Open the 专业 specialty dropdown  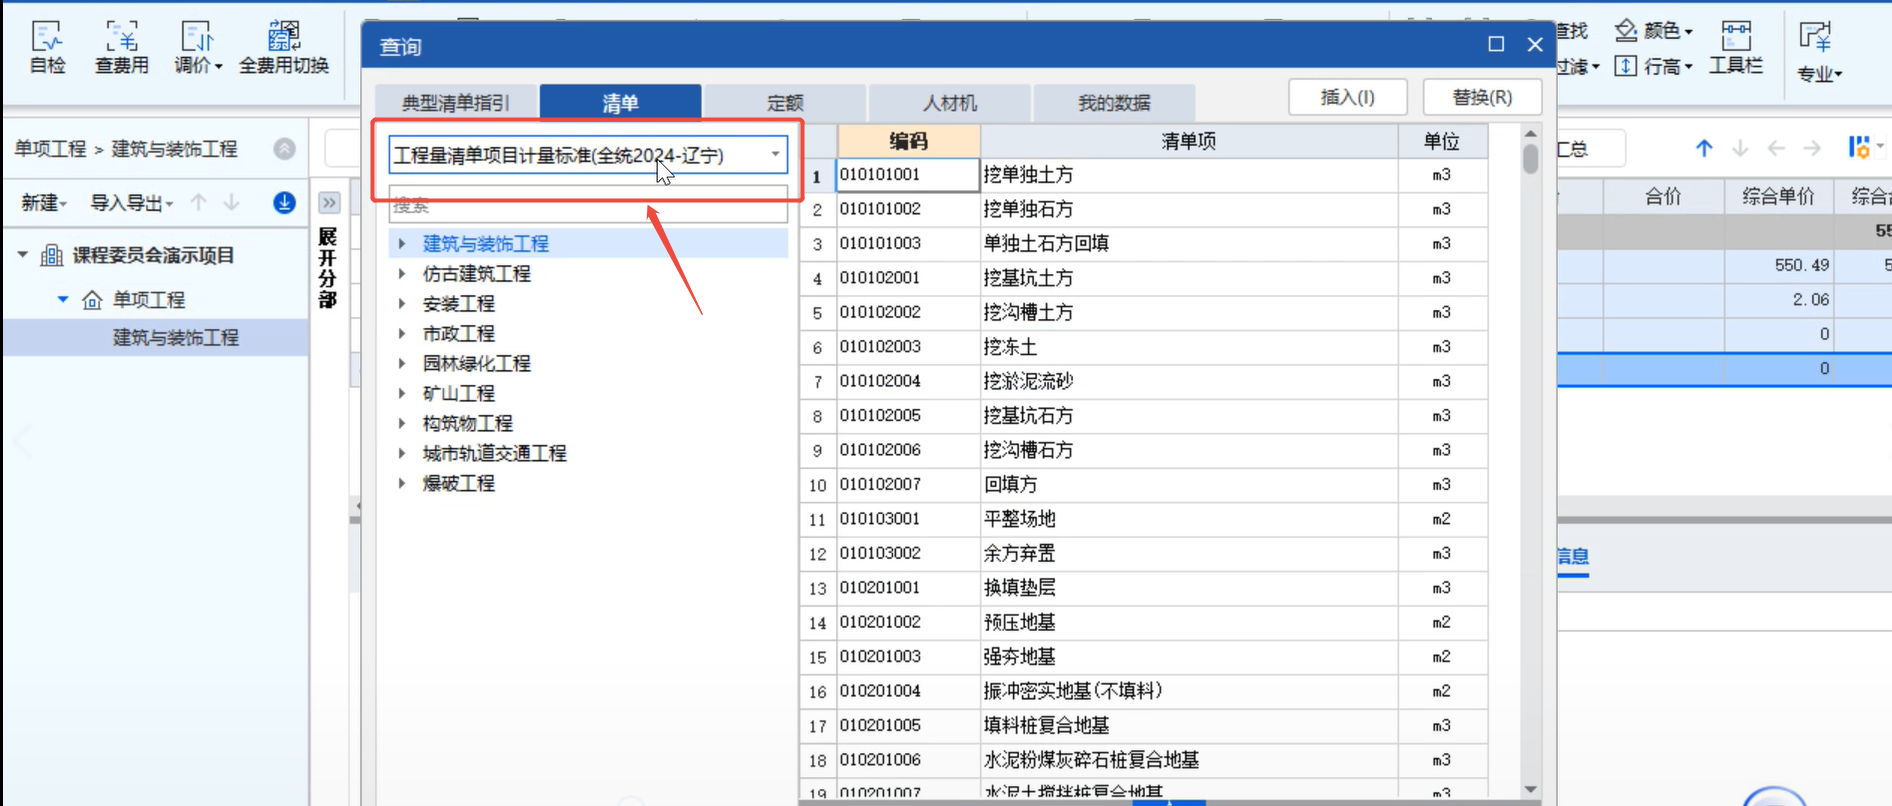click(x=1819, y=52)
